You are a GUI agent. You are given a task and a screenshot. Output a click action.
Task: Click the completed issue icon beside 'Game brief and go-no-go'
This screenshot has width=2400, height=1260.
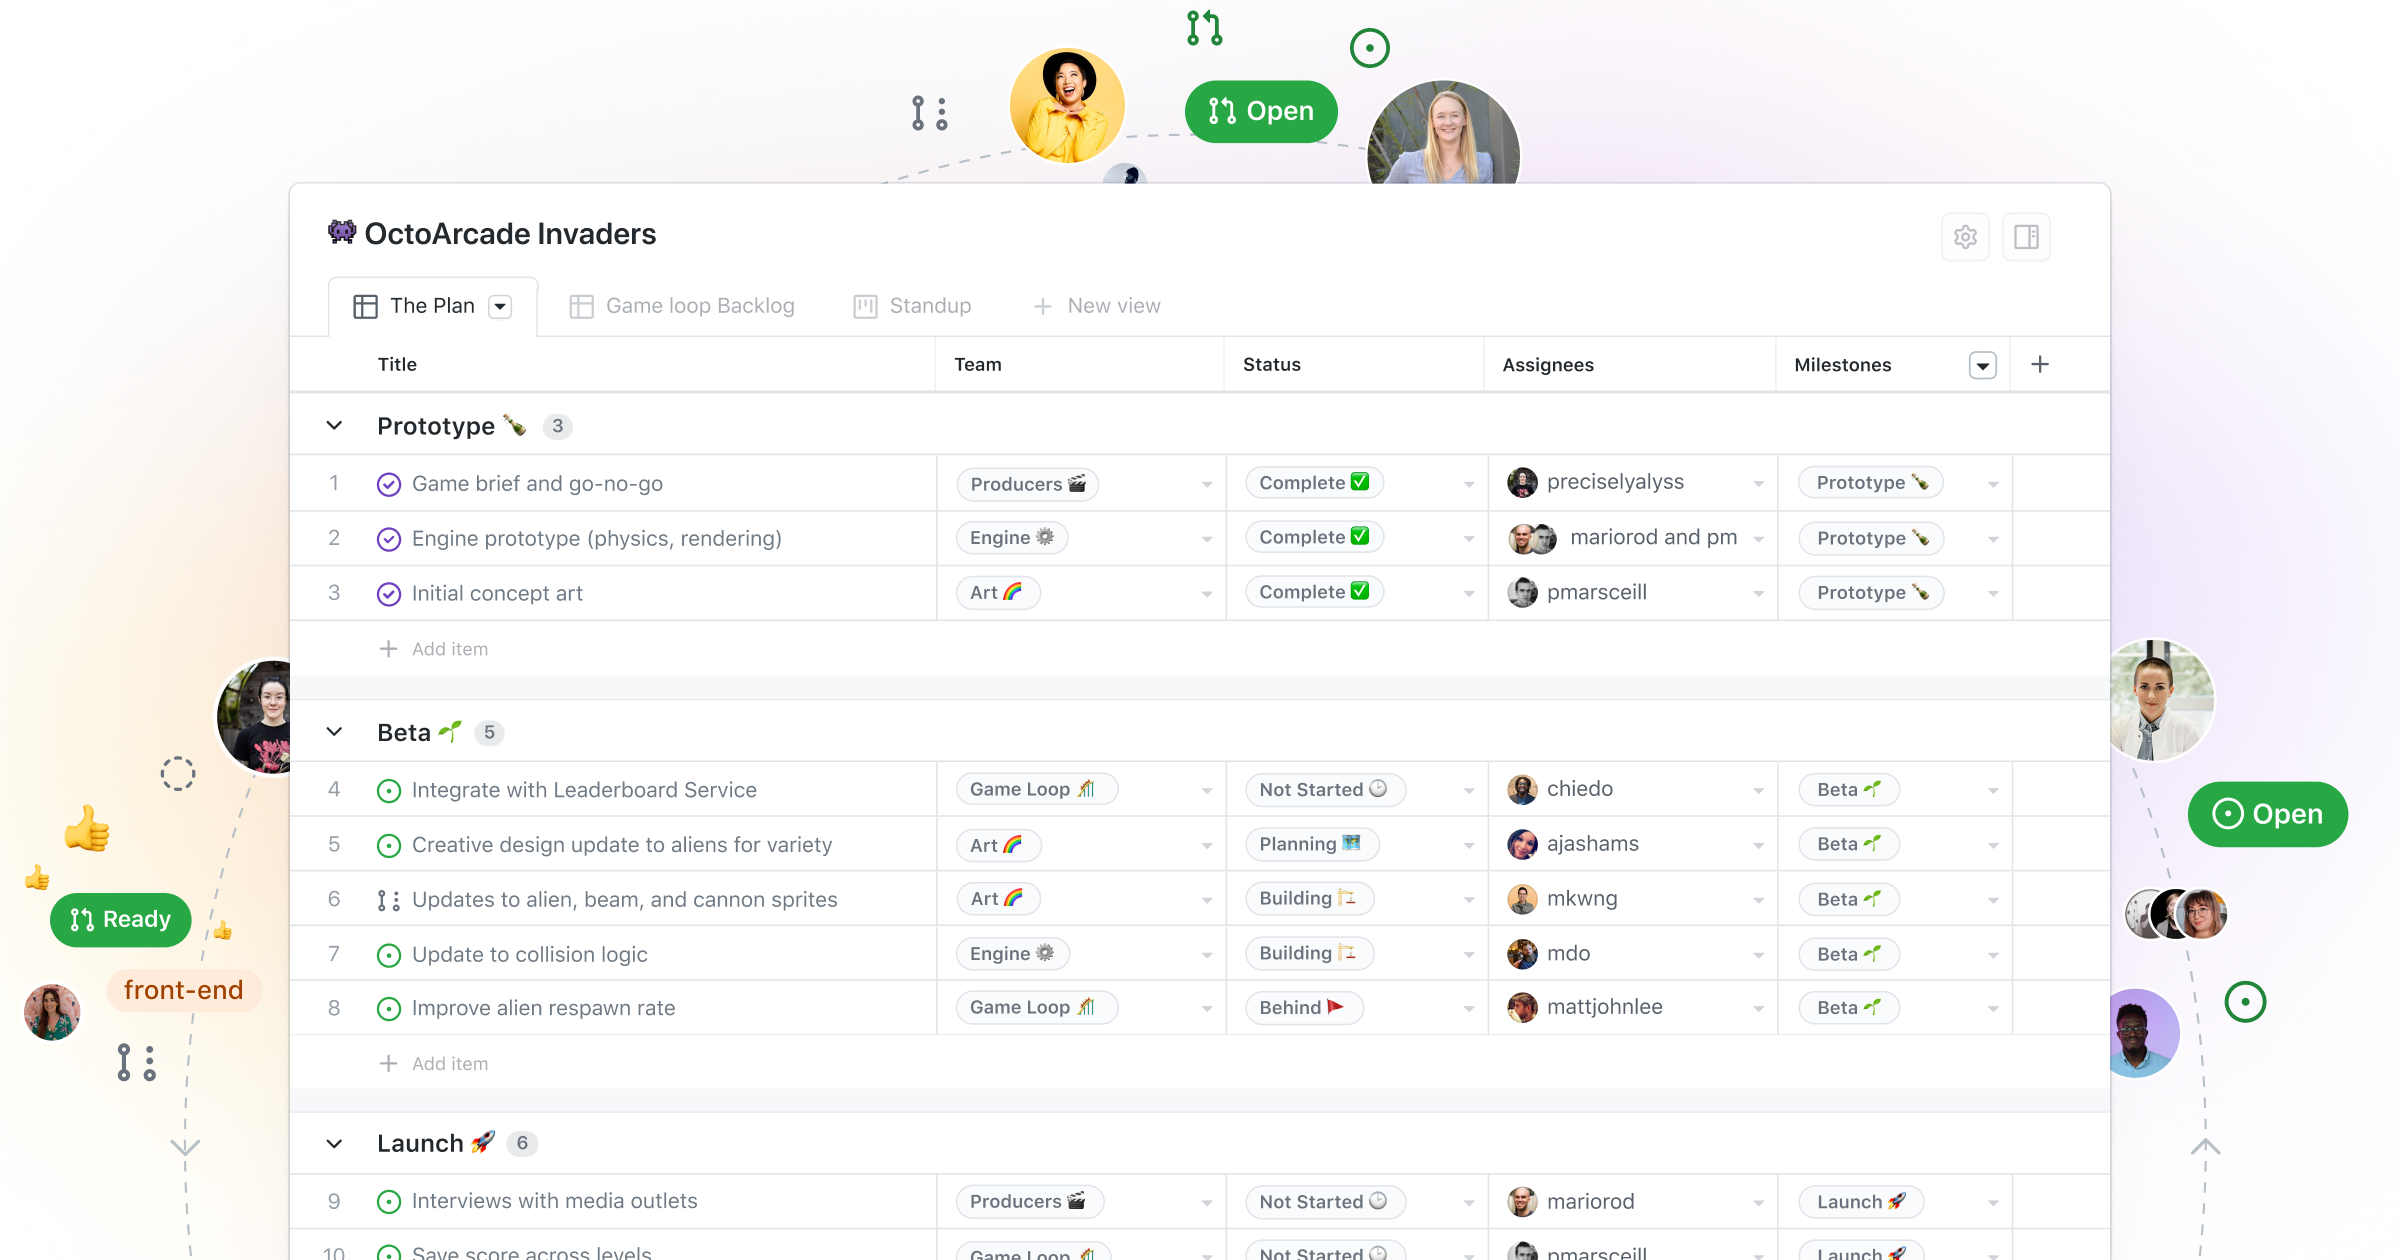coord(389,483)
